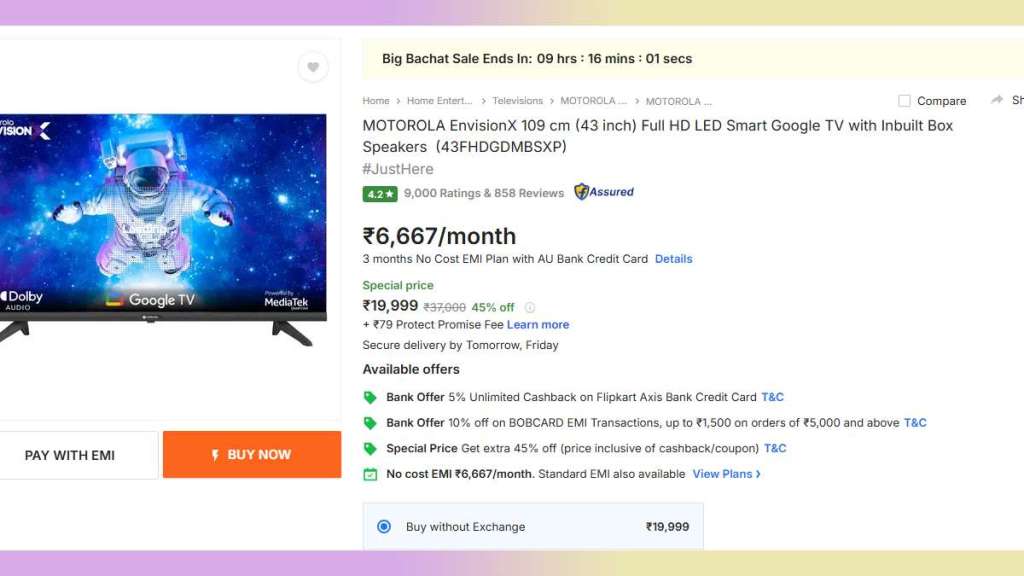Click the calendar icon on No cost EMI row

click(x=370, y=474)
